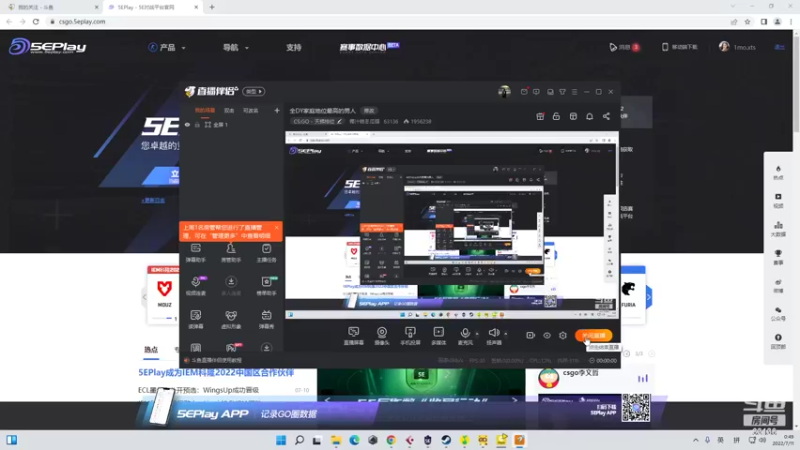Viewport: 800px width, 450px height.
Task: Open the 主播任务 streamer tasks tool
Action: coord(266,253)
